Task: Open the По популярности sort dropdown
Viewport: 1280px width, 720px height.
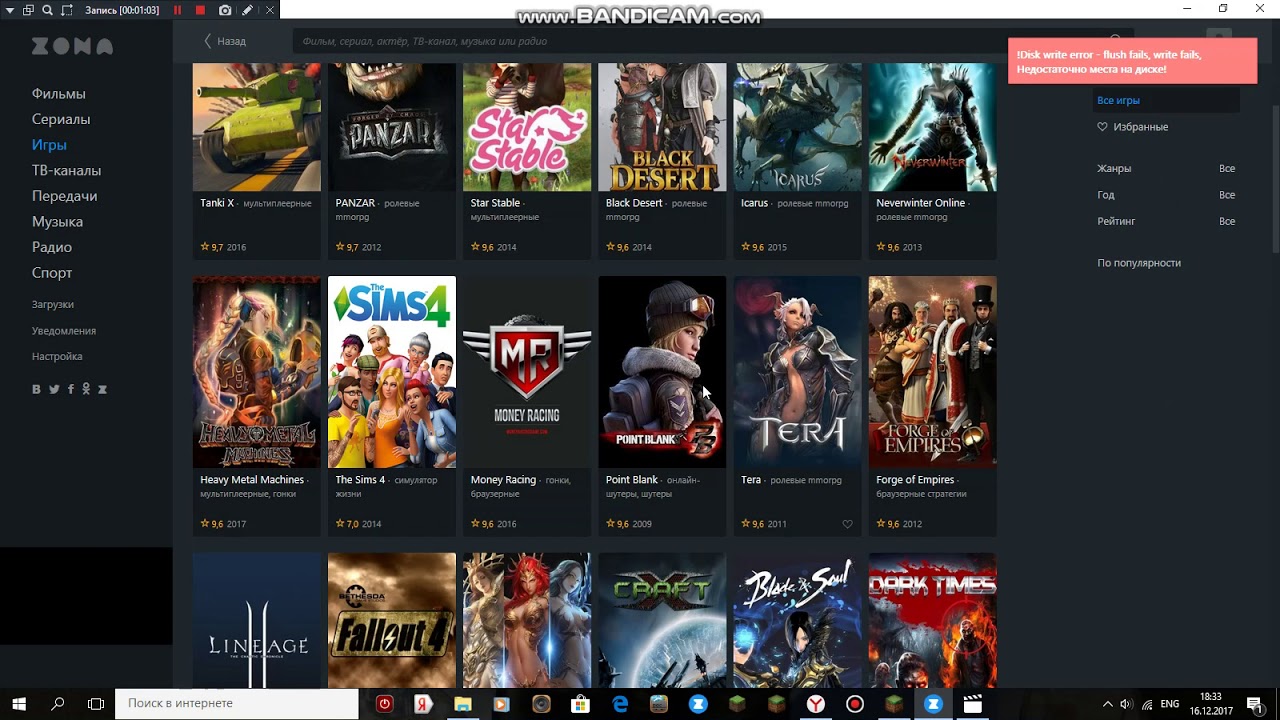Action: (1139, 263)
